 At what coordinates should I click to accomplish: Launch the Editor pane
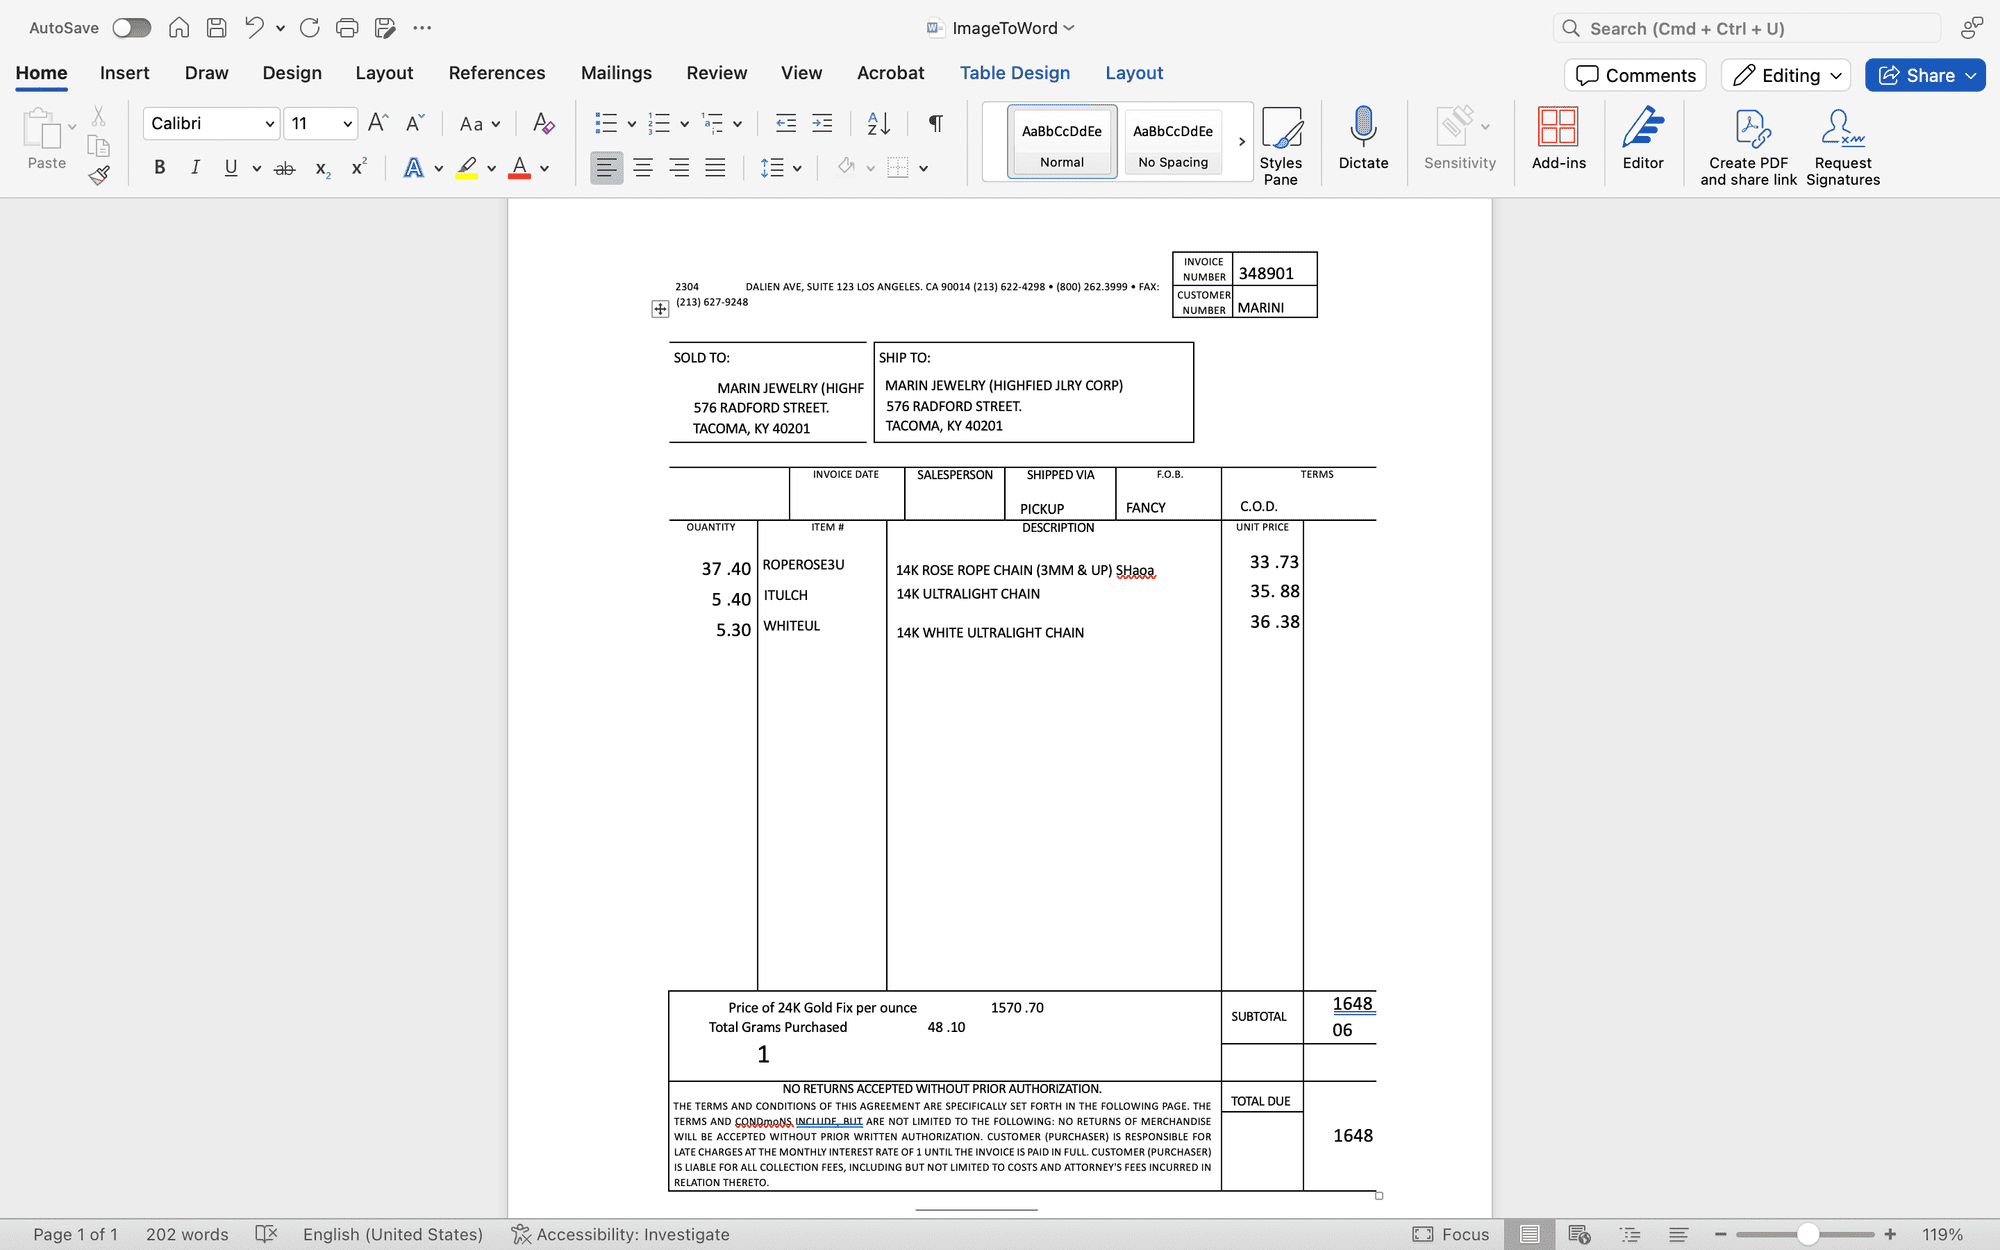[x=1643, y=140]
